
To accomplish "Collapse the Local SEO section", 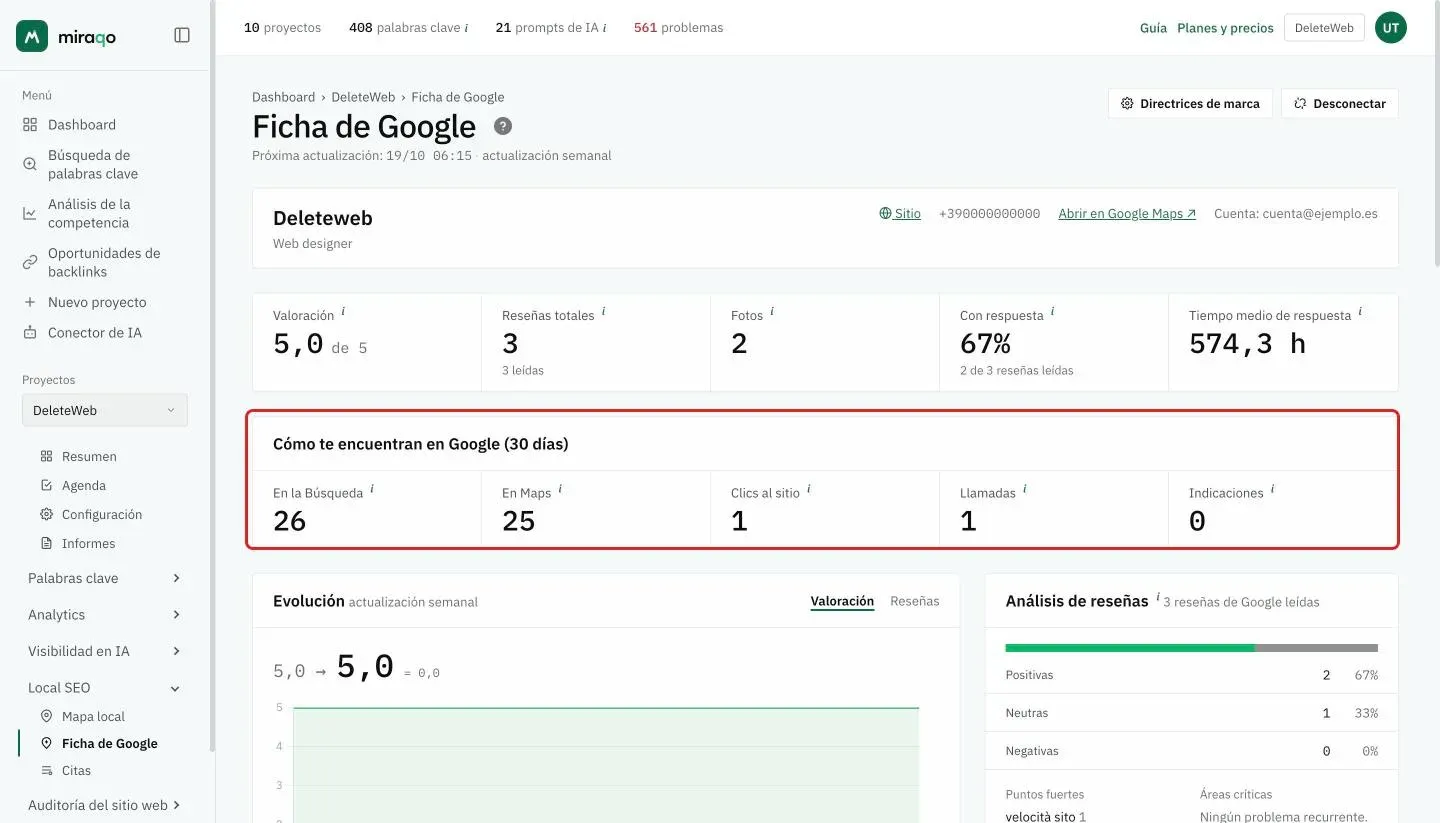I will tap(103, 688).
